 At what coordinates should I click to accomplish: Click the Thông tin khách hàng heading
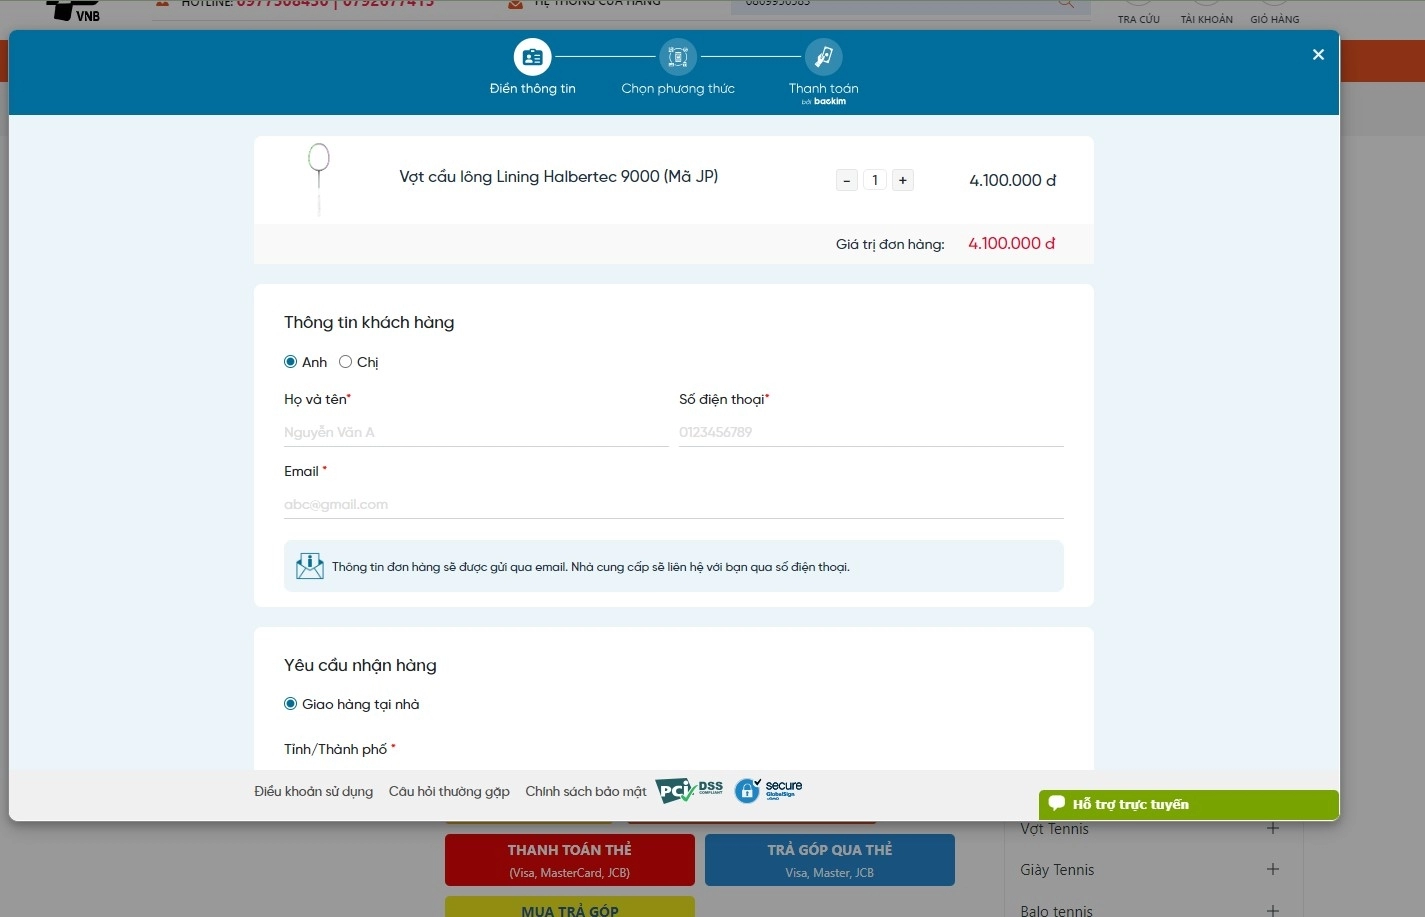(x=369, y=322)
